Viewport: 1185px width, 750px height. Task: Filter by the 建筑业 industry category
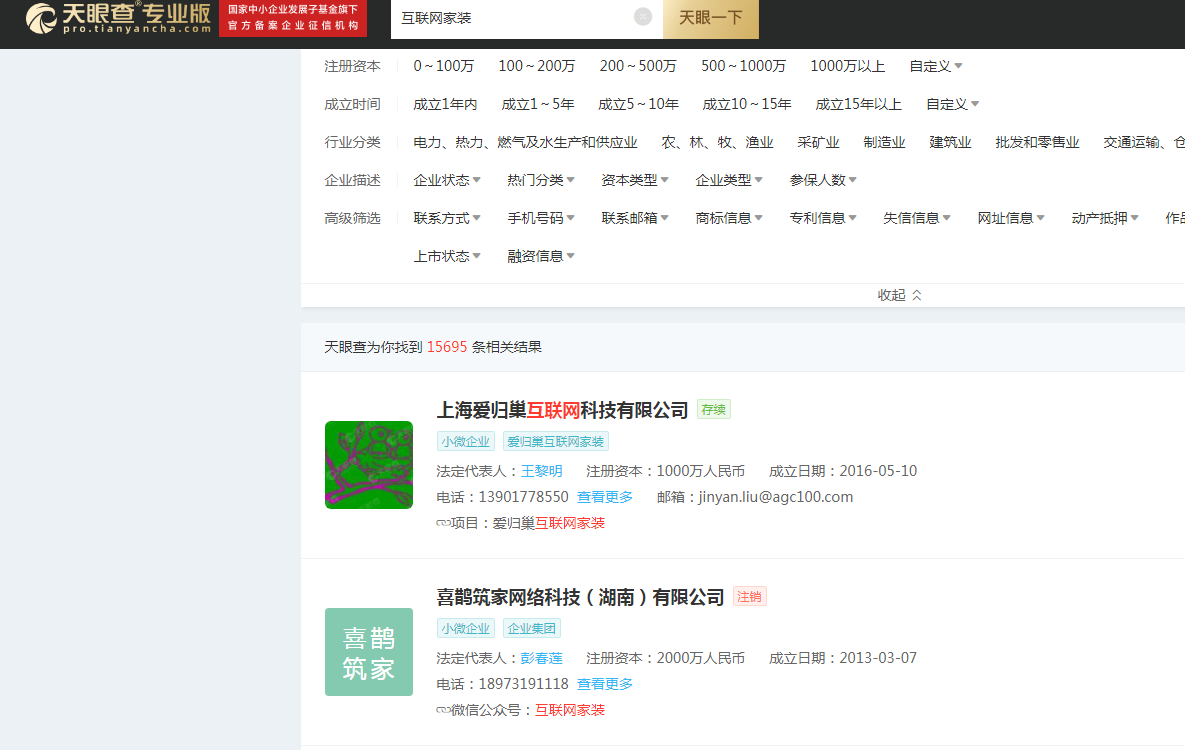pos(950,142)
